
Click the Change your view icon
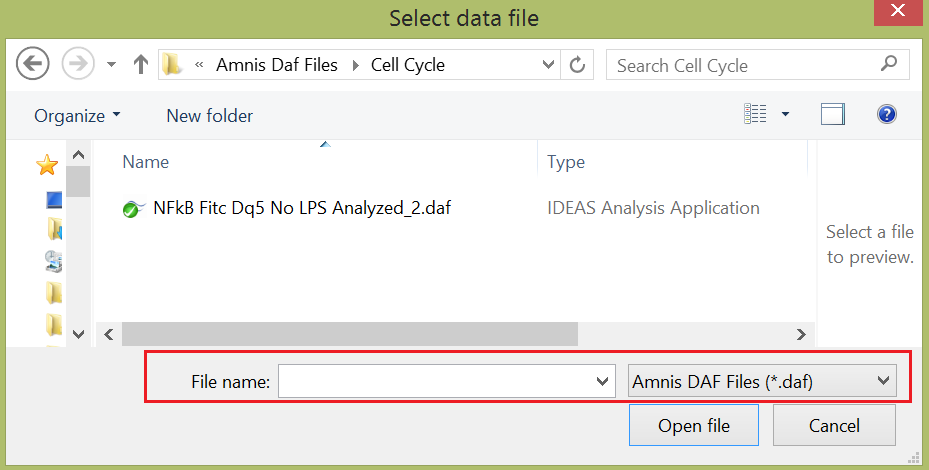click(755, 115)
